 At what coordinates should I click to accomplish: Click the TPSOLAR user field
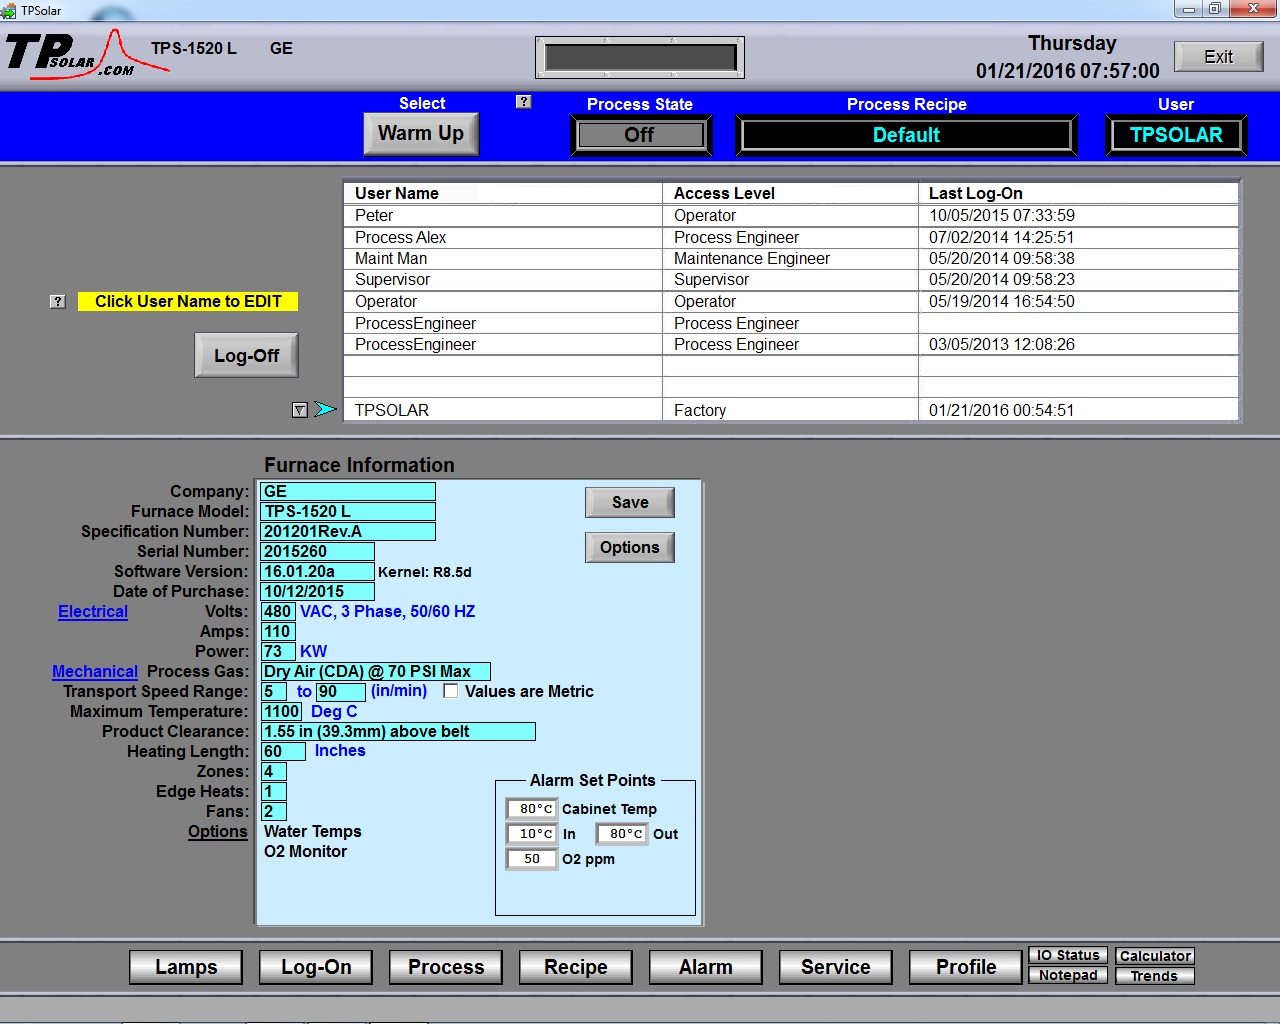[1176, 135]
